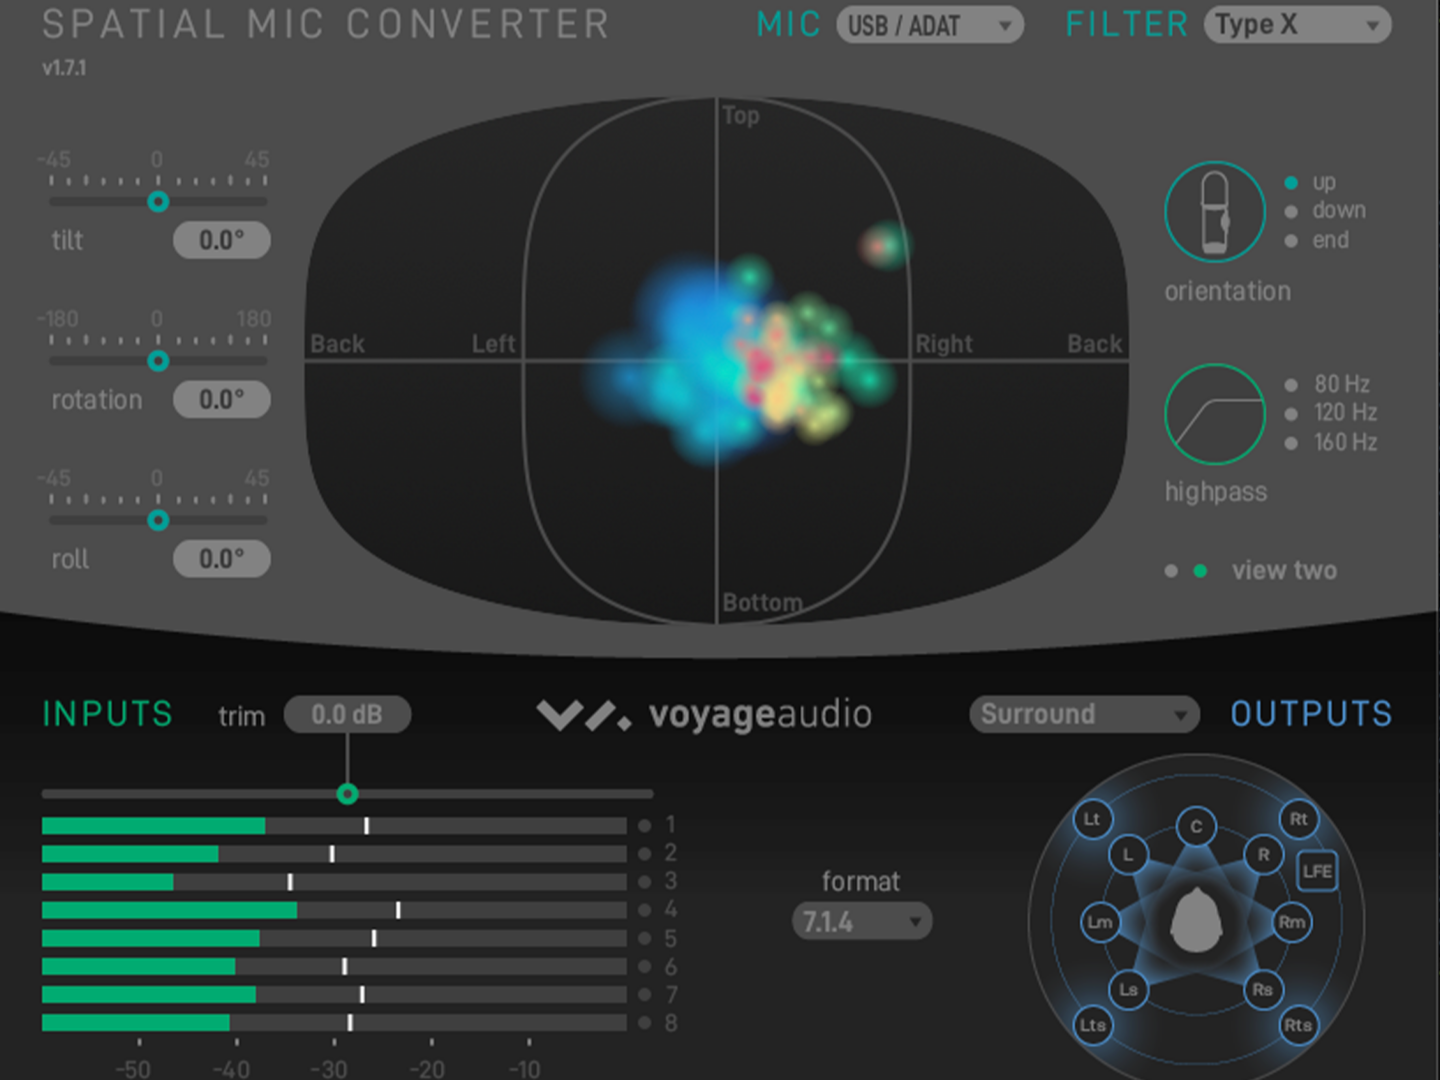Click the trim value display
The height and width of the screenshot is (1080, 1440).
[x=347, y=714]
